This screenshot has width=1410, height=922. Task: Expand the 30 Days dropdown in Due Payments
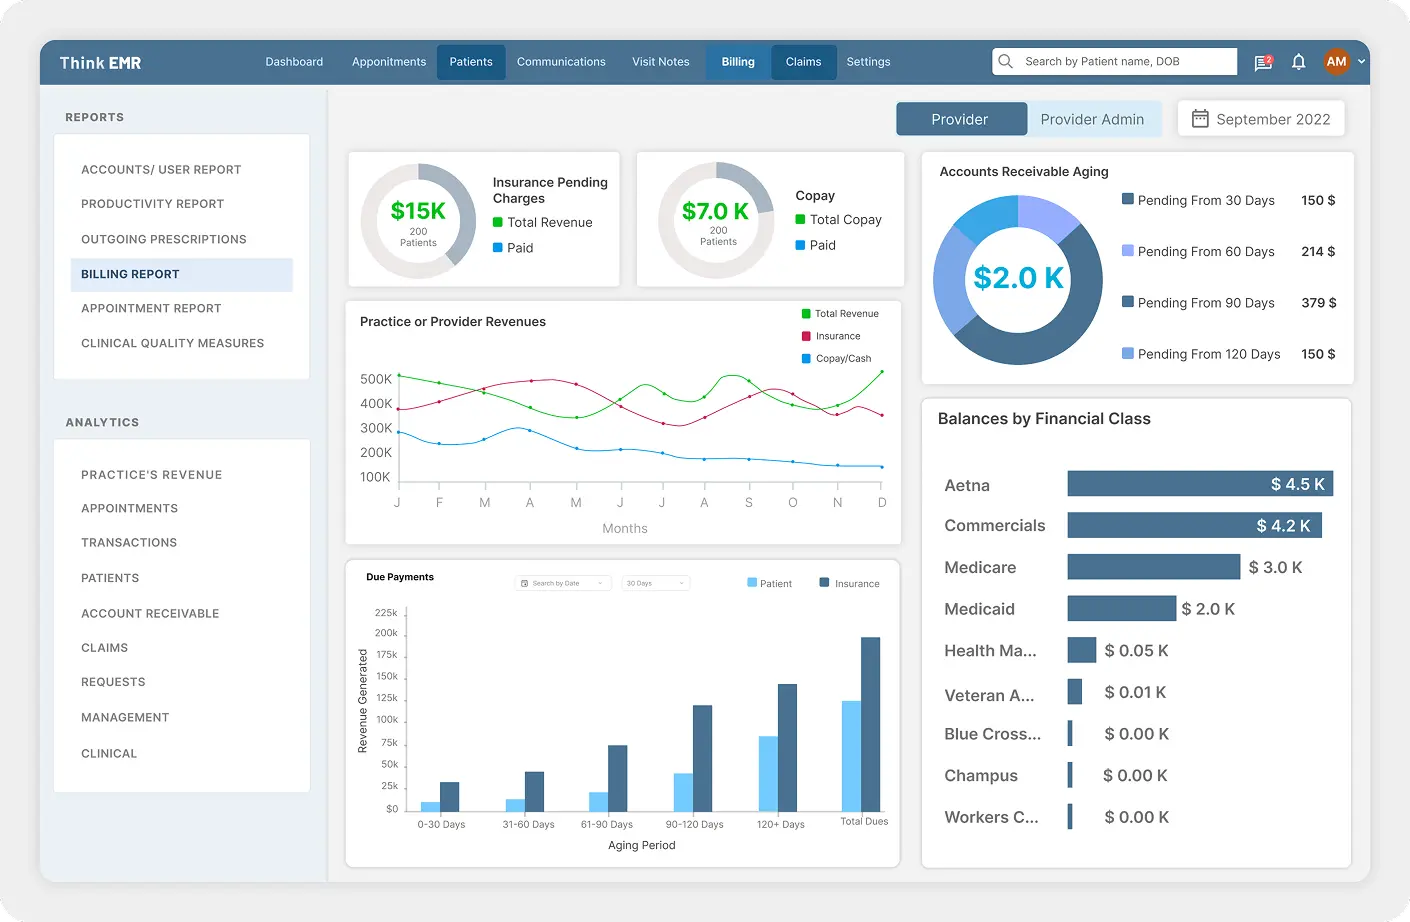tap(655, 582)
